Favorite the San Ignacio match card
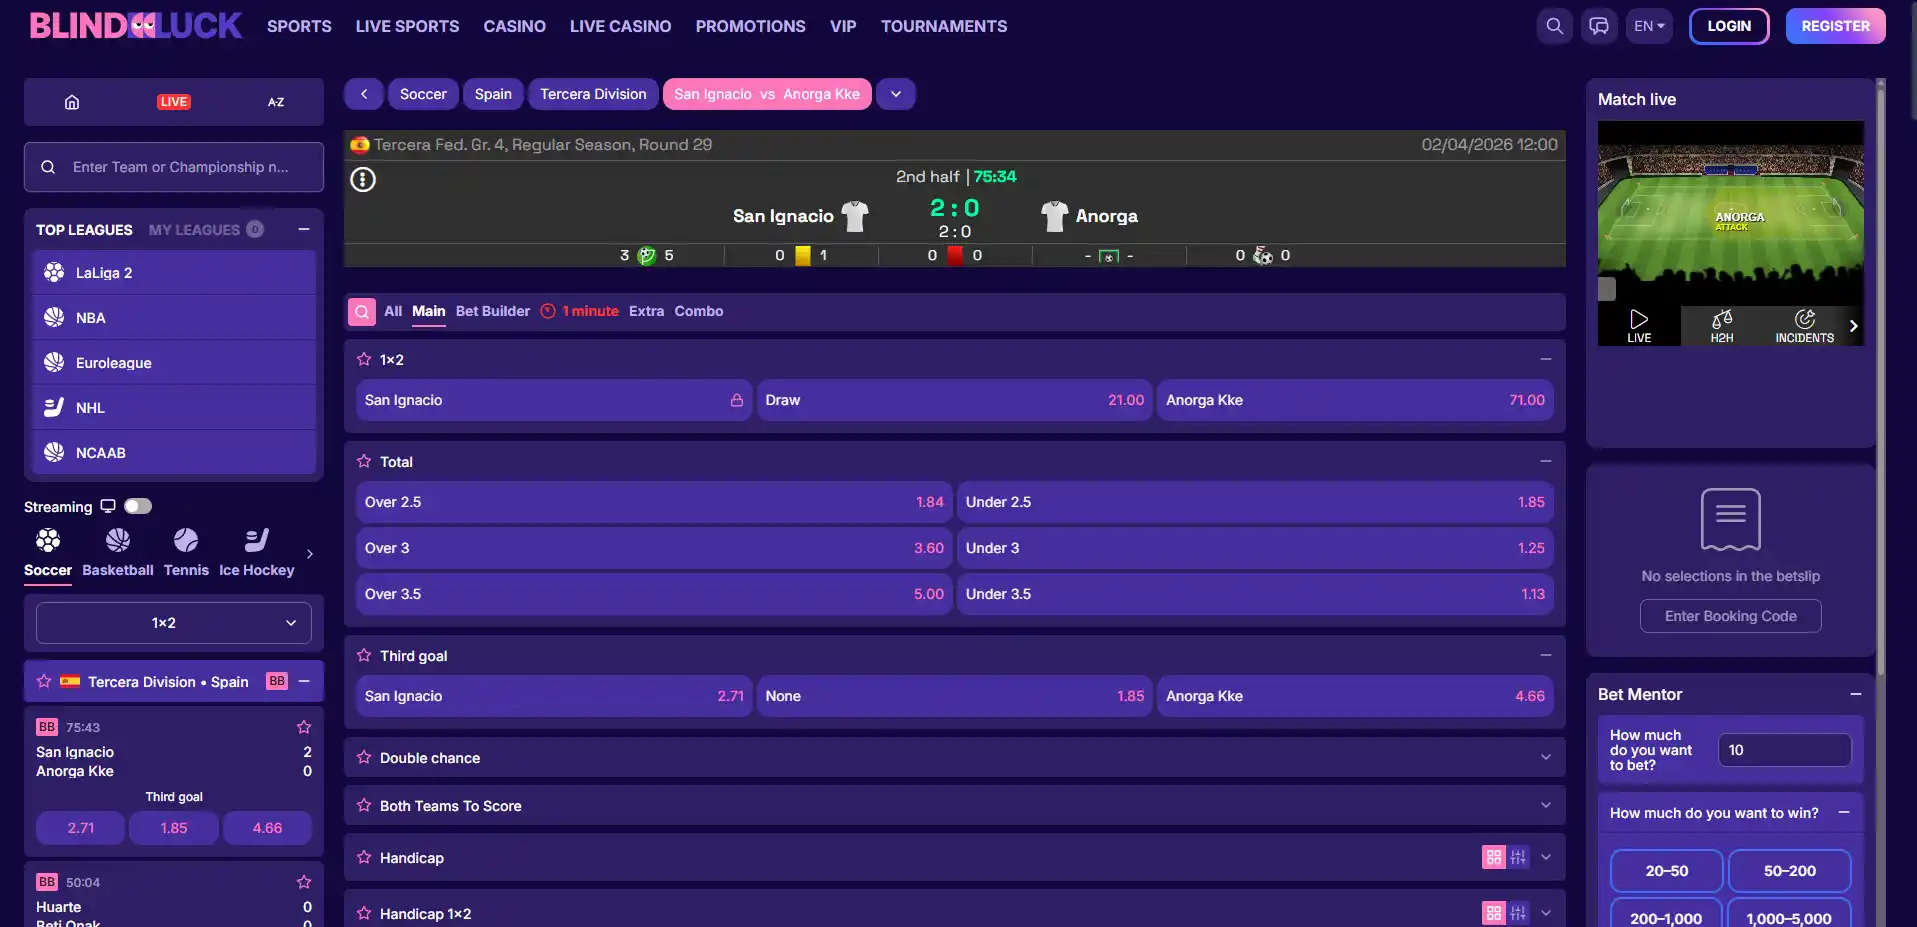Image resolution: width=1917 pixels, height=927 pixels. click(304, 727)
